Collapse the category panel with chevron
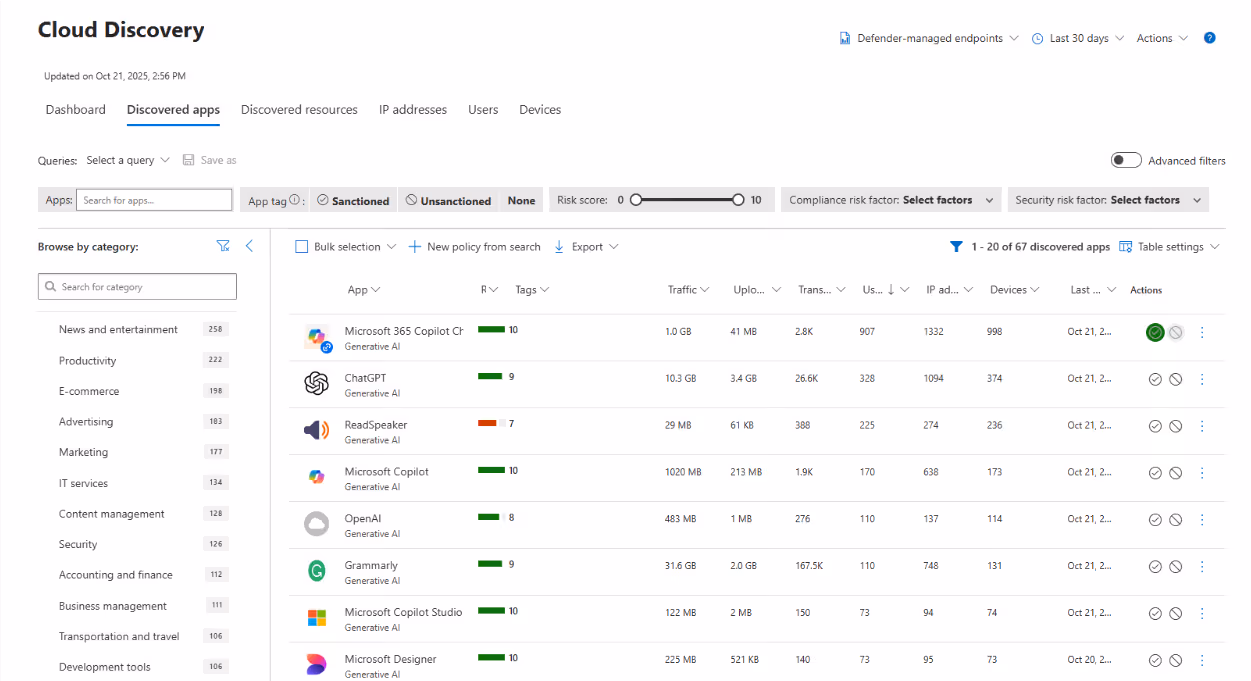 (x=250, y=246)
